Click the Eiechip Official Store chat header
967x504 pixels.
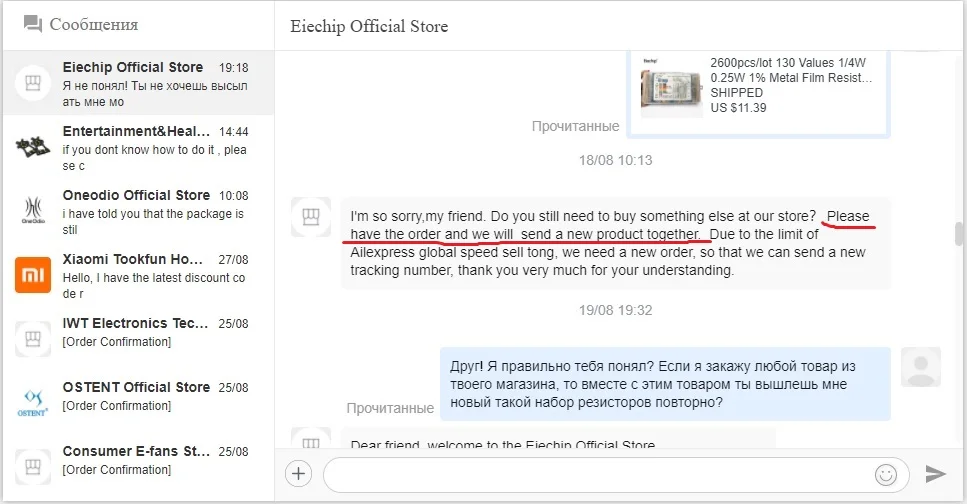[369, 27]
